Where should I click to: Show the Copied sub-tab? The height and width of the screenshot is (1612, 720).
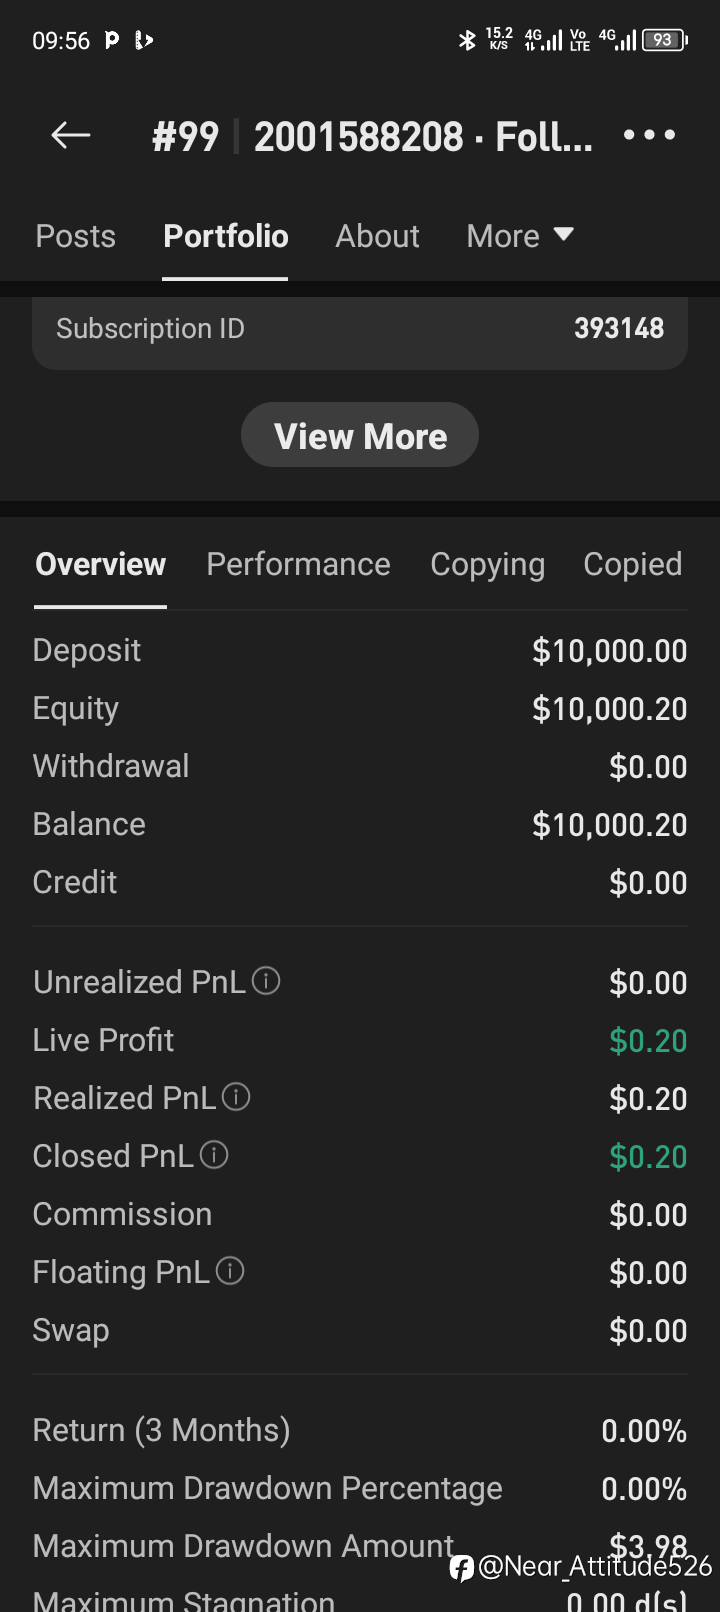tap(632, 564)
